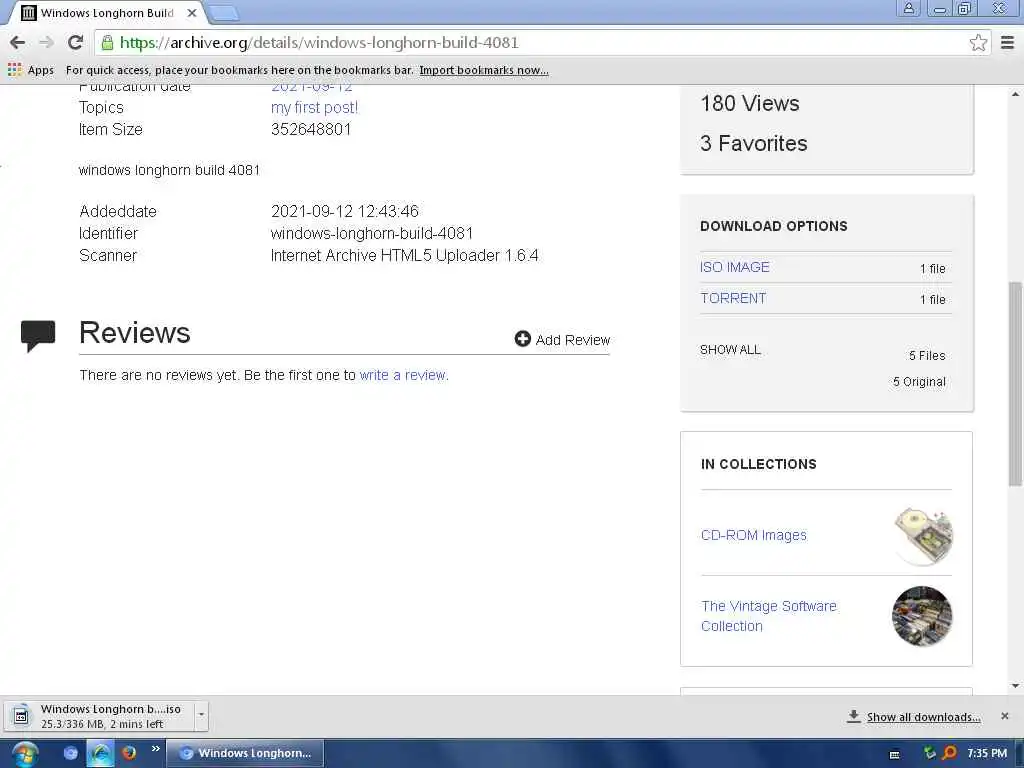
Task: Reload the page with the refresh icon
Action: (75, 42)
